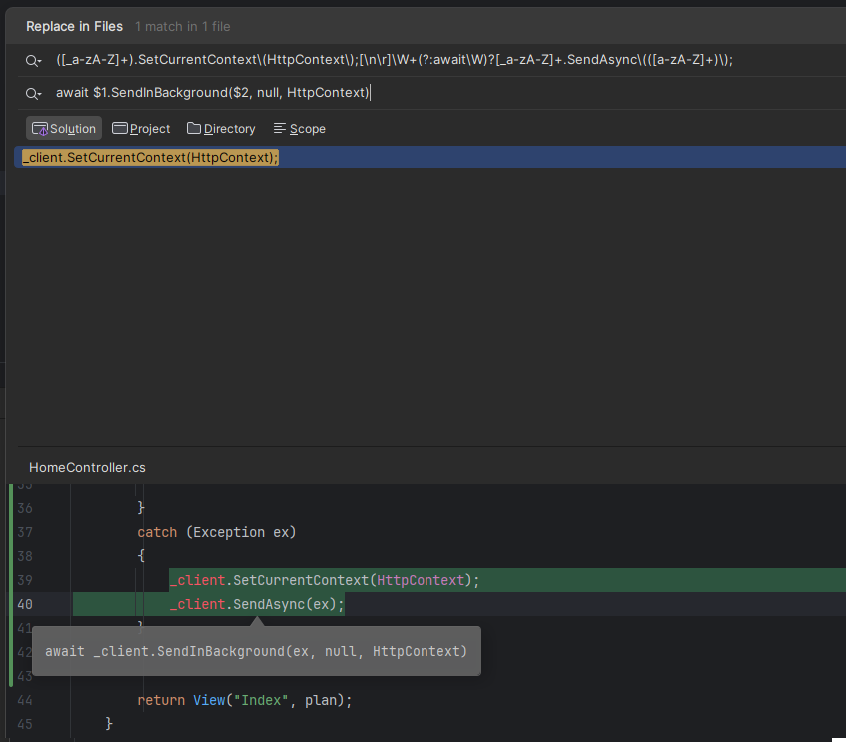The image size is (847, 742).
Task: Click the Project window icon
Action: coord(119,128)
